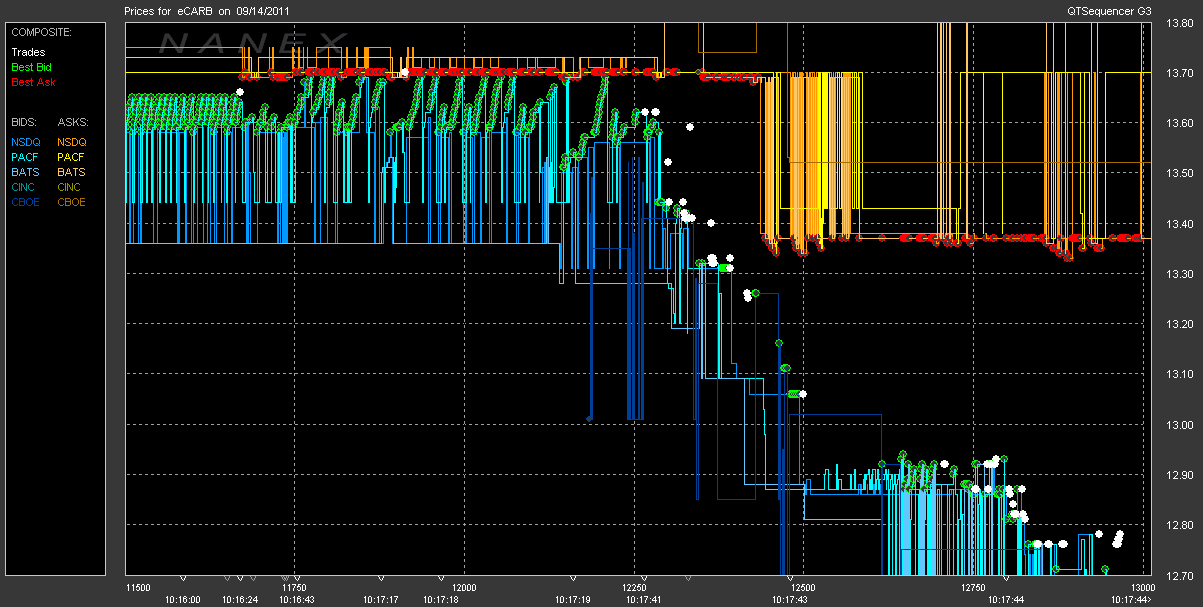Click the peach BATS entry under ASKS
The height and width of the screenshot is (607, 1203).
pos(72,172)
